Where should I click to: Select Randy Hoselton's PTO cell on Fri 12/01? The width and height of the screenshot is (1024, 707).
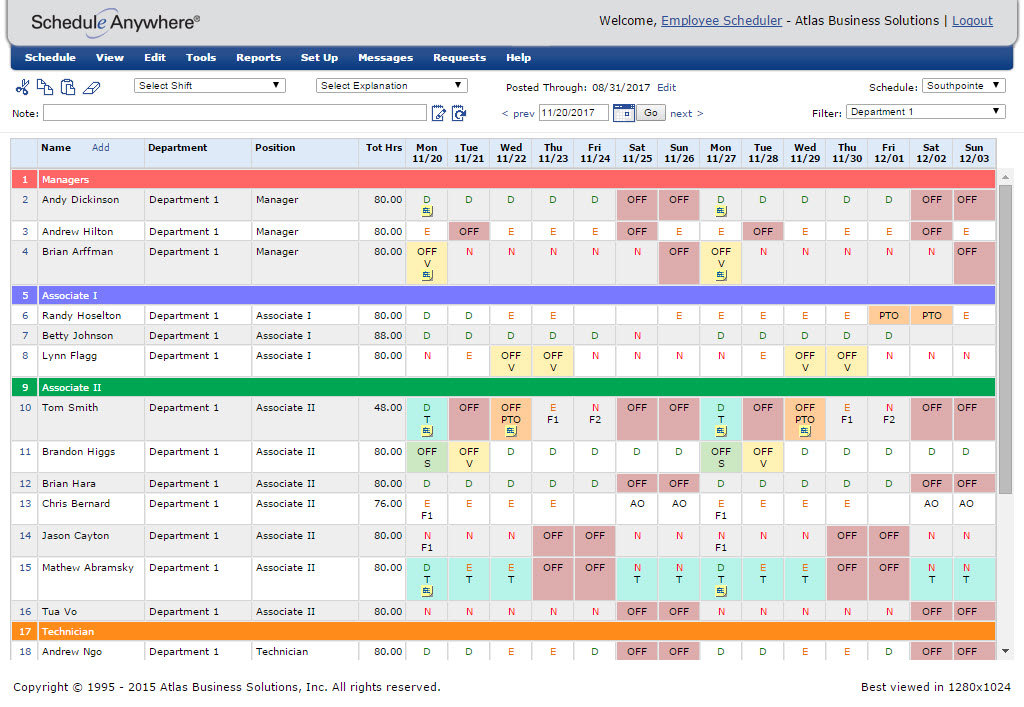coord(889,315)
